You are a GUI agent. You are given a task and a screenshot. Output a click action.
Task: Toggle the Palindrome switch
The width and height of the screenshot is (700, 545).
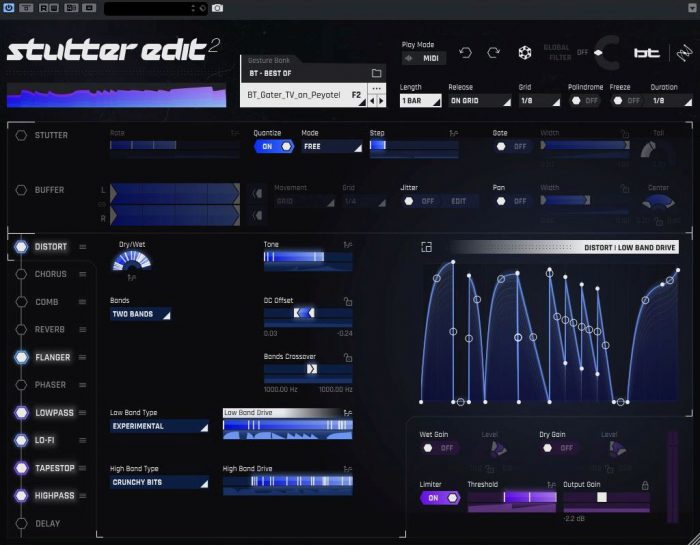point(585,101)
